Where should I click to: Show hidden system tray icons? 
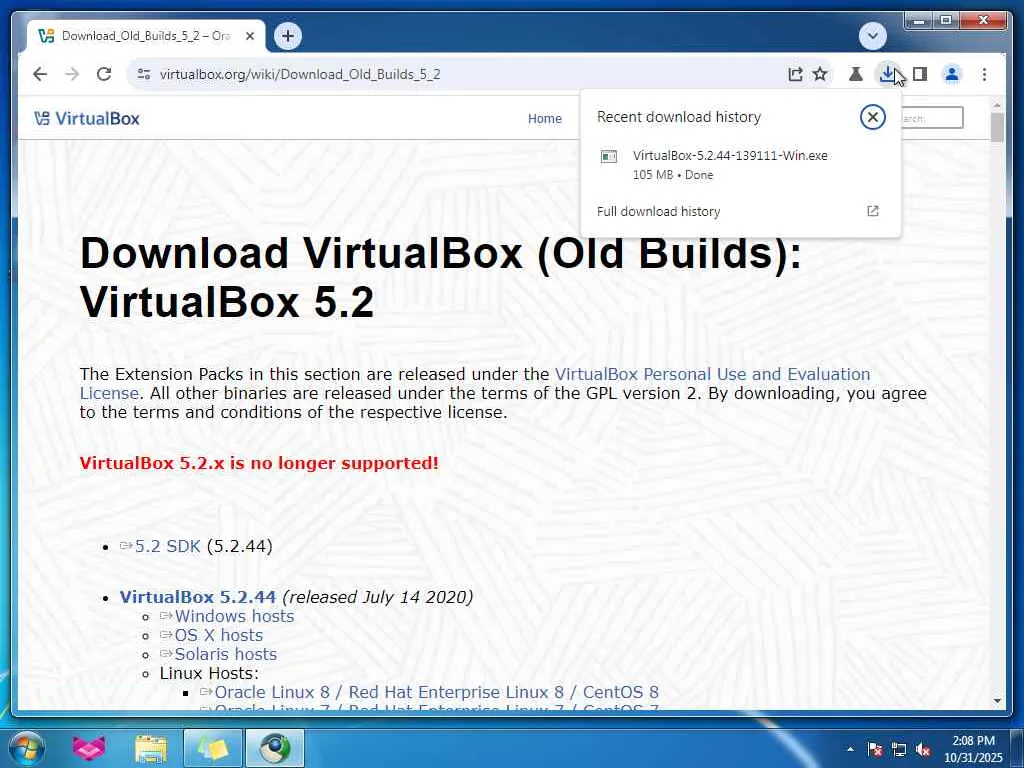[x=850, y=749]
